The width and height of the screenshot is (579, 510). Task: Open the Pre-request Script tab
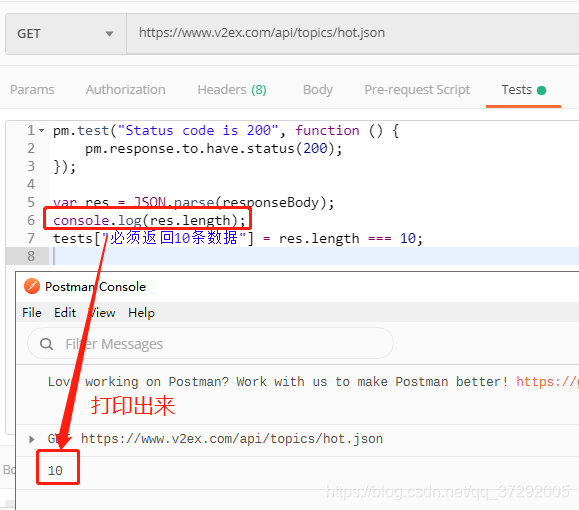pos(417,90)
